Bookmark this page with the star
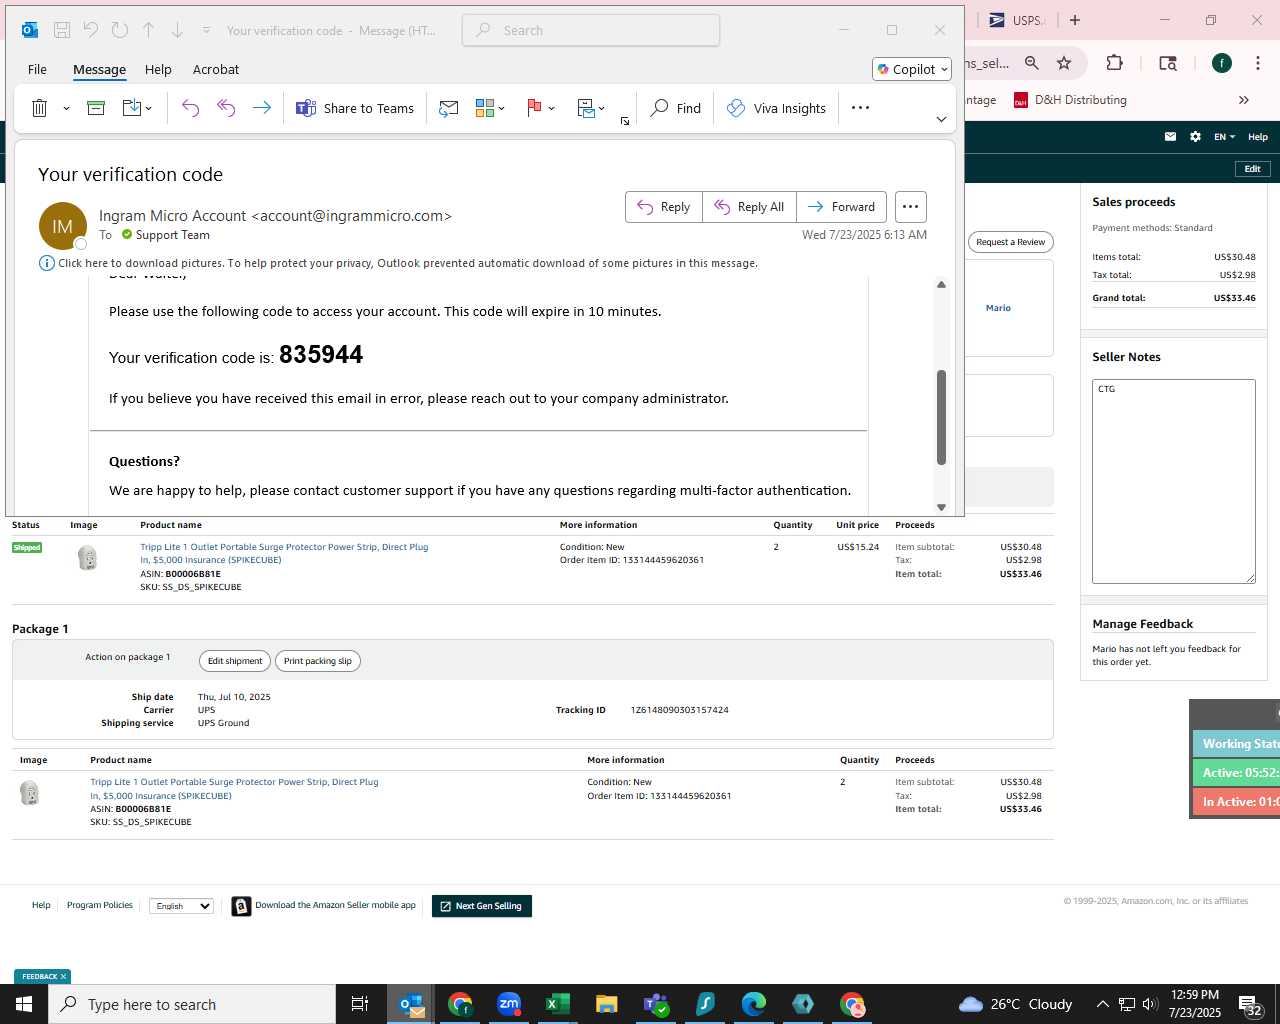 (1064, 63)
